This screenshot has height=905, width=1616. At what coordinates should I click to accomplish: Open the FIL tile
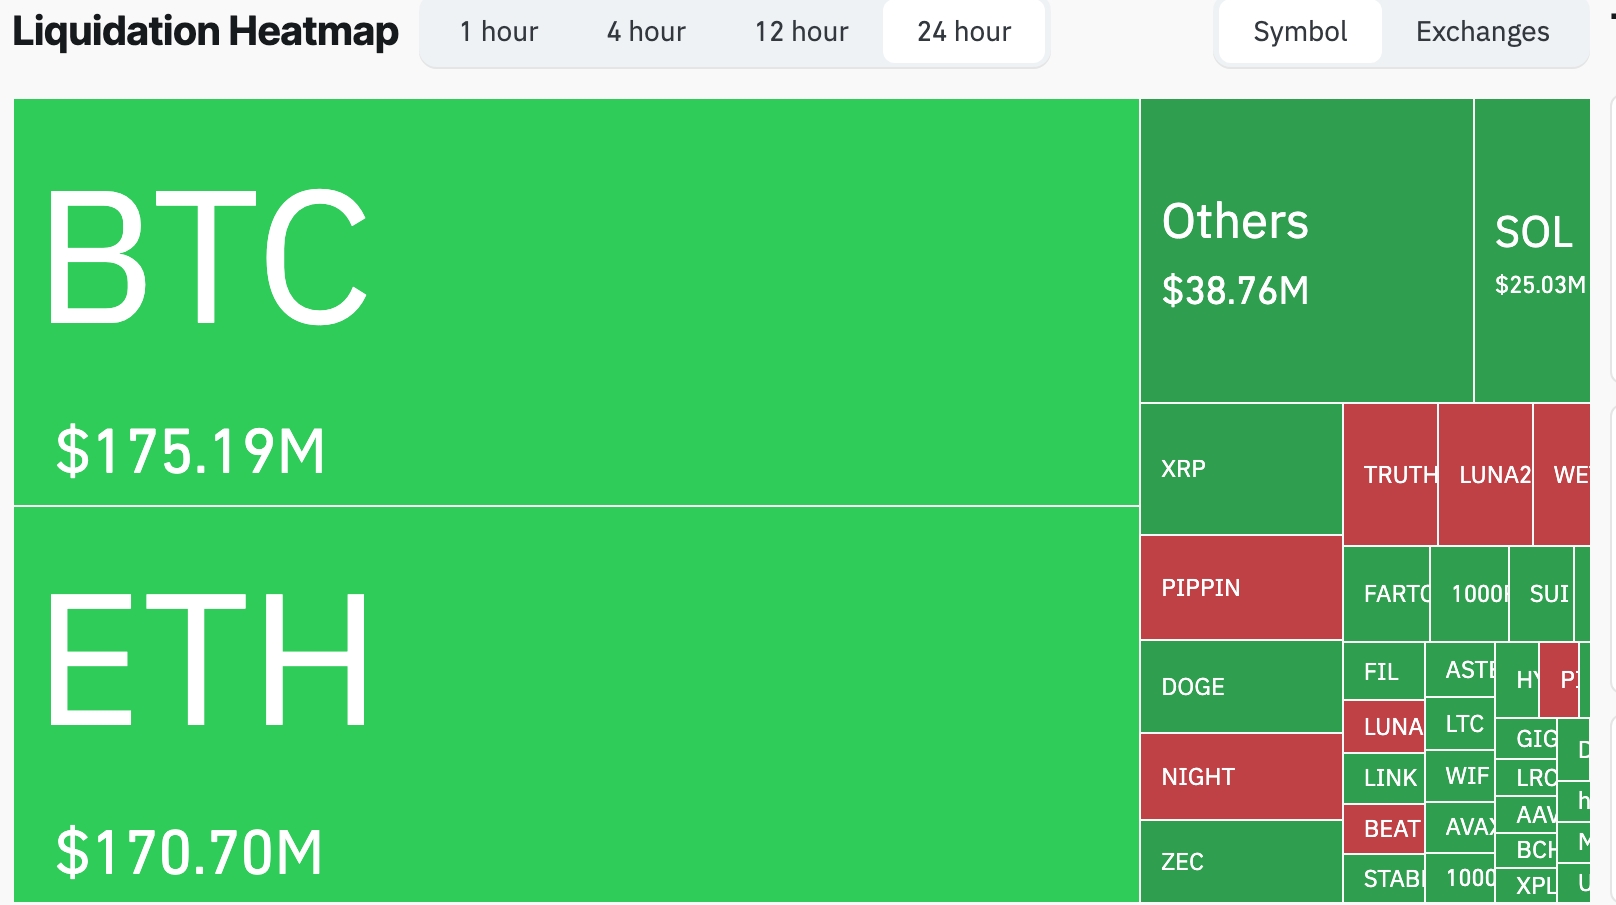tap(1383, 672)
